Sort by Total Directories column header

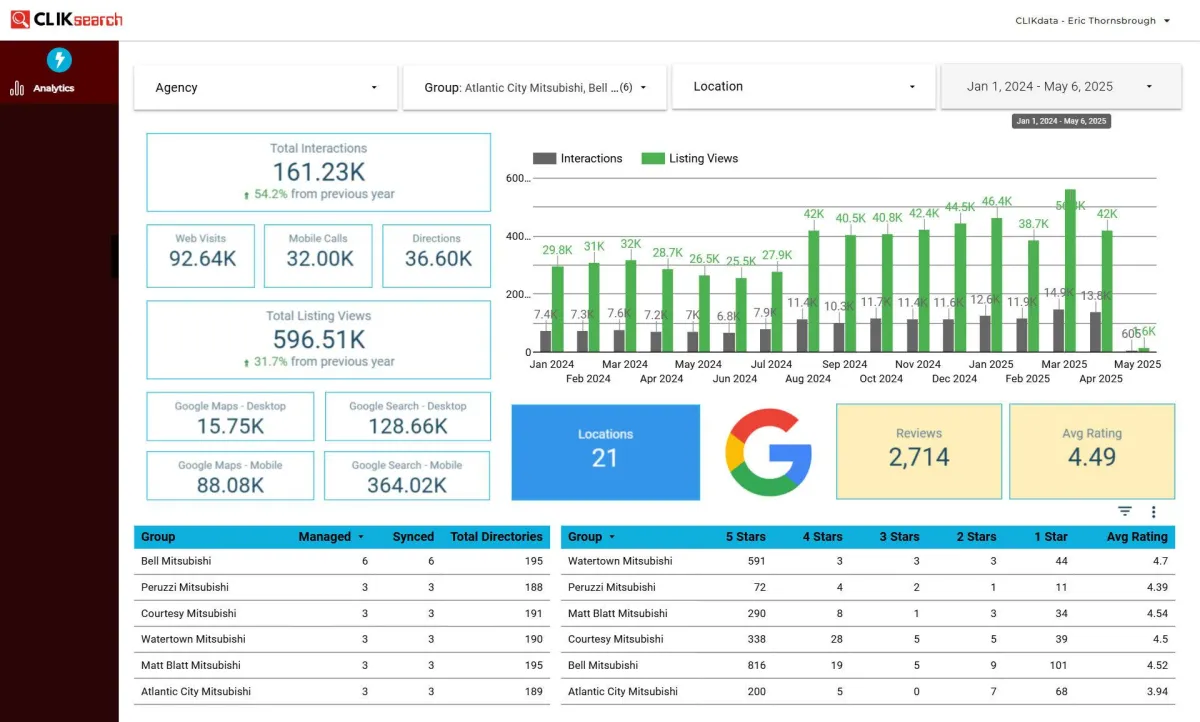(496, 537)
